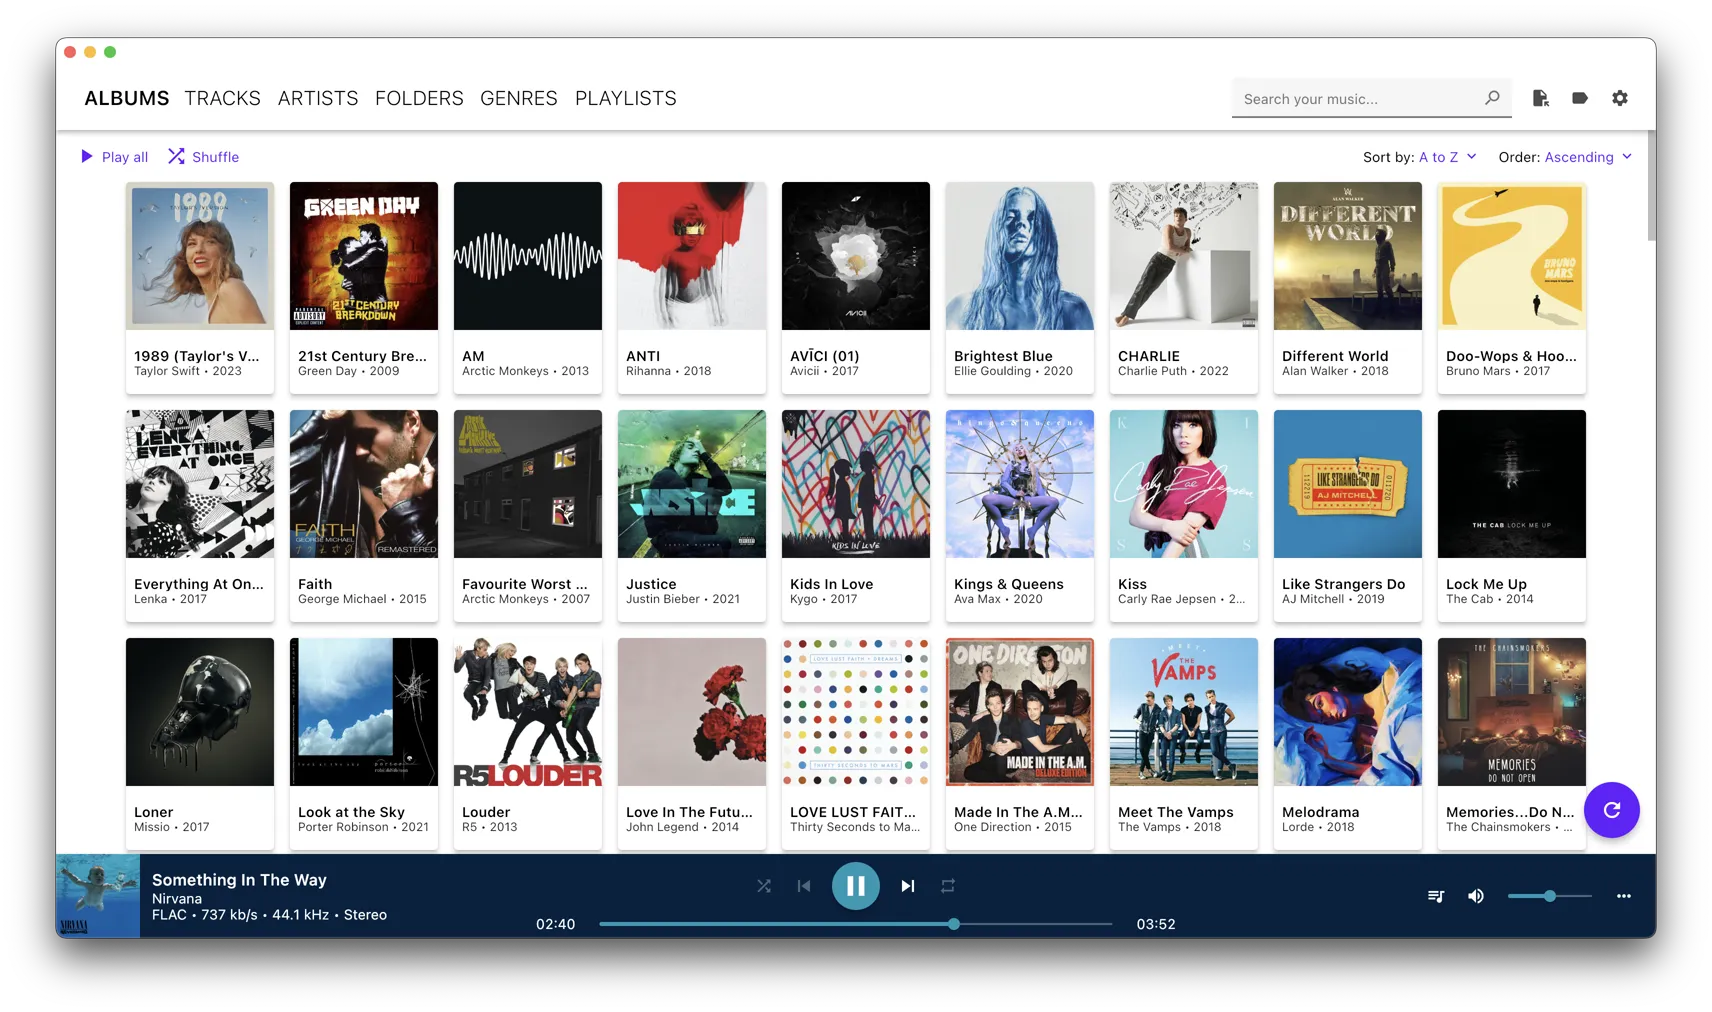Toggle repeat mode in player bar
The image size is (1712, 1012).
pos(948,886)
